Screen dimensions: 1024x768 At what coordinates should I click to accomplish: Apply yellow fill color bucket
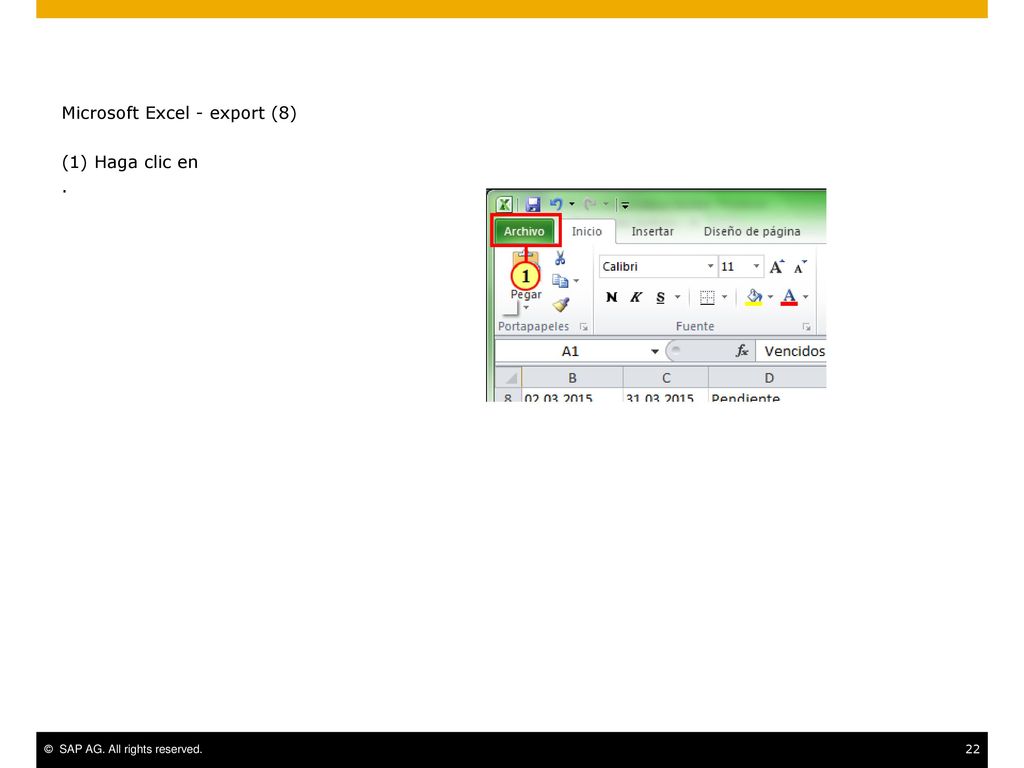click(754, 297)
